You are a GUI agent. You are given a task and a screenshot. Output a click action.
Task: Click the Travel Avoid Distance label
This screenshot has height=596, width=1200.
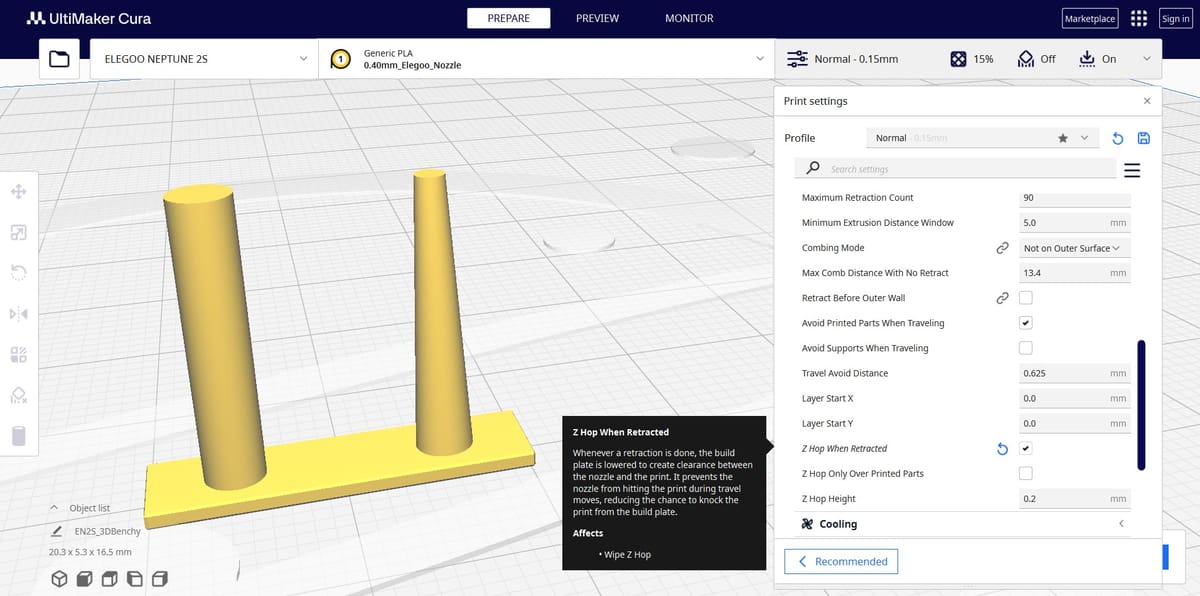pyautogui.click(x=845, y=373)
